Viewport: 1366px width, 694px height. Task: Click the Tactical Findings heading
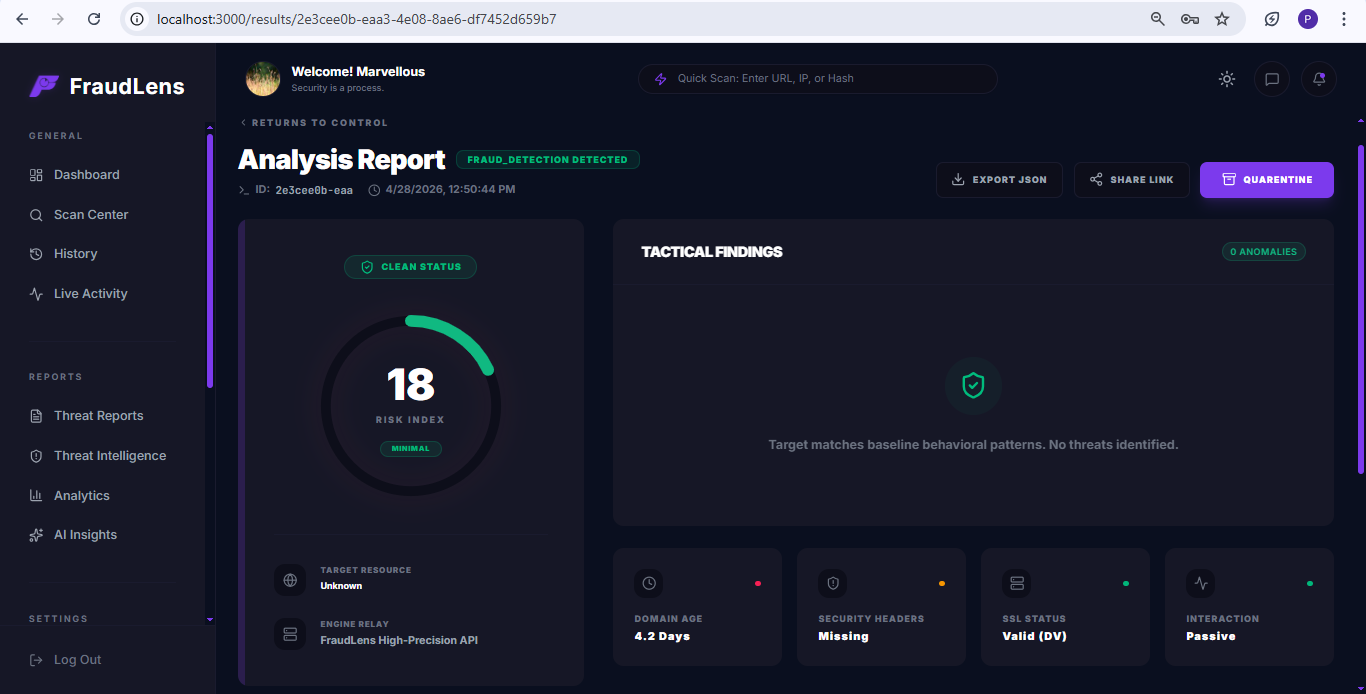pos(712,252)
